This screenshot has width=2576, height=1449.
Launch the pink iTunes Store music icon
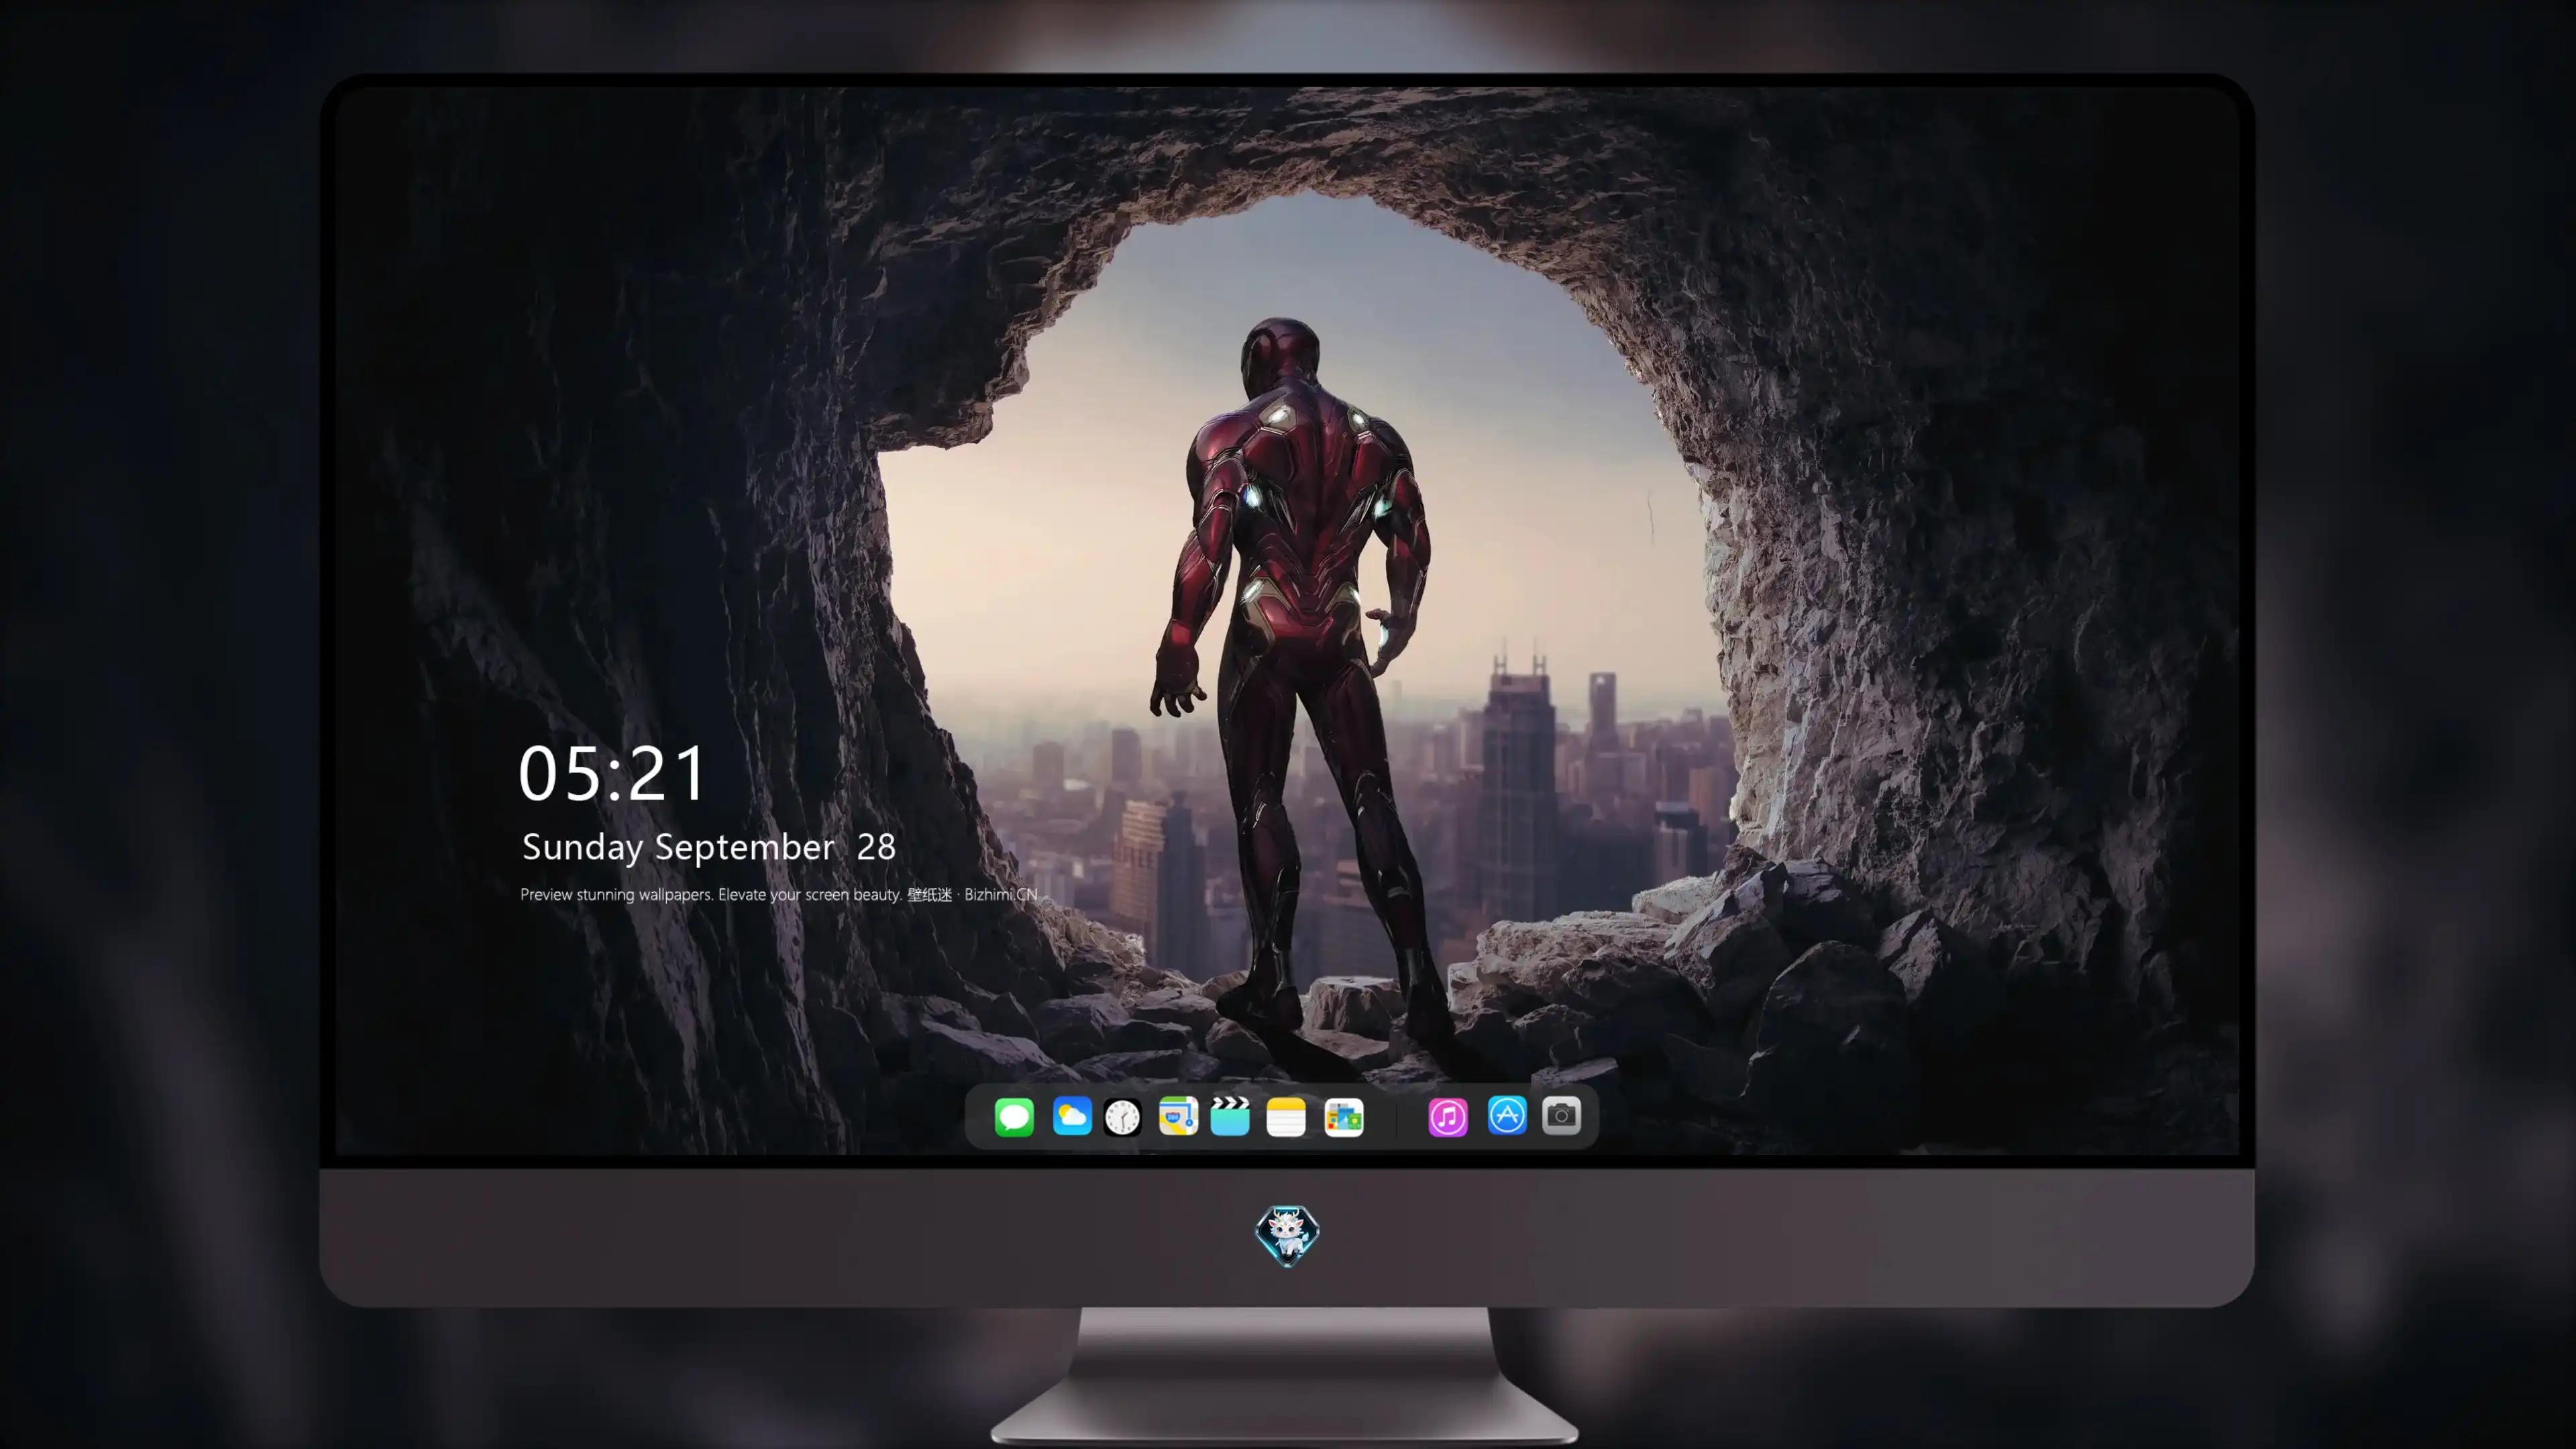(x=1448, y=1116)
